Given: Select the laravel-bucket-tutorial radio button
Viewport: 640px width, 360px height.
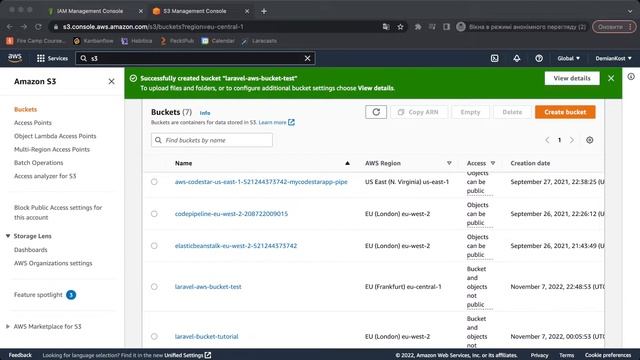Looking at the screenshot, I should [x=154, y=336].
